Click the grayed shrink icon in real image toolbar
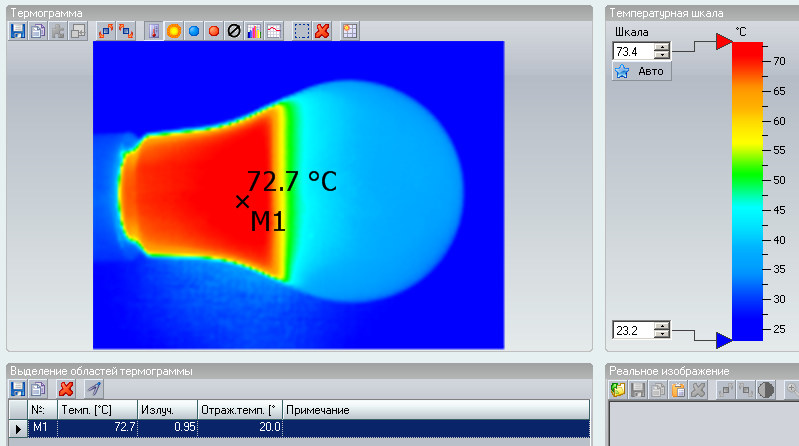Image resolution: width=799 pixels, height=446 pixels. click(746, 390)
